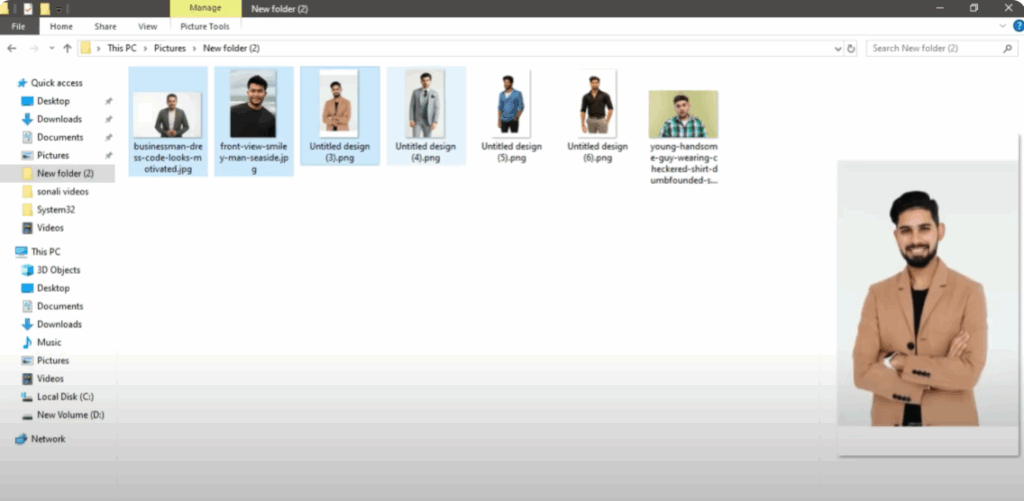Open Pictures under Quick access
This screenshot has height=501, width=1024.
(x=52, y=155)
